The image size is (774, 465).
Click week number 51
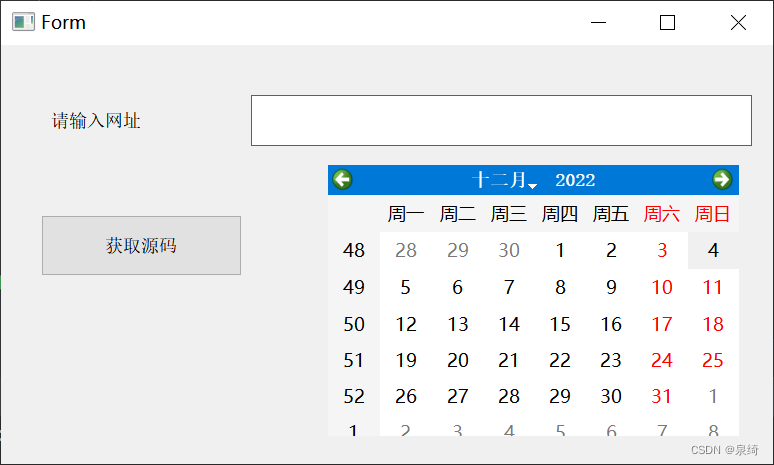coord(354,360)
